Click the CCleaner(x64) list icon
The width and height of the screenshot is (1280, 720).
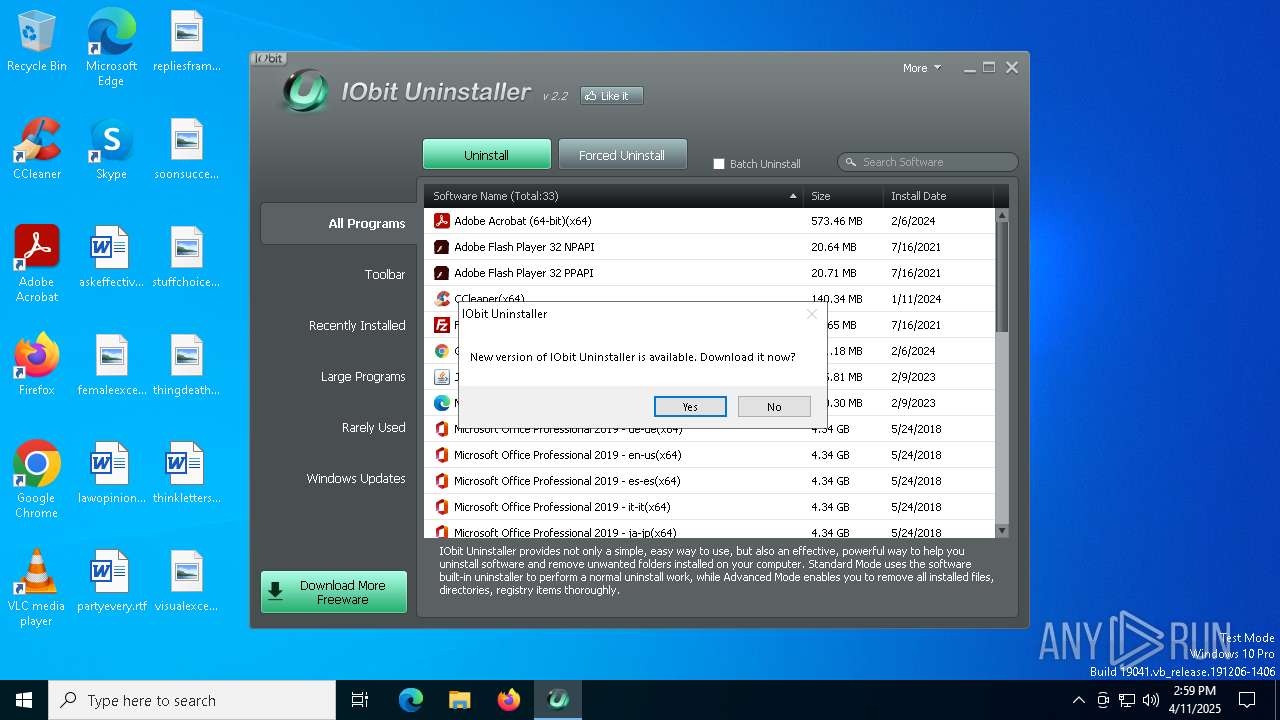[442, 298]
